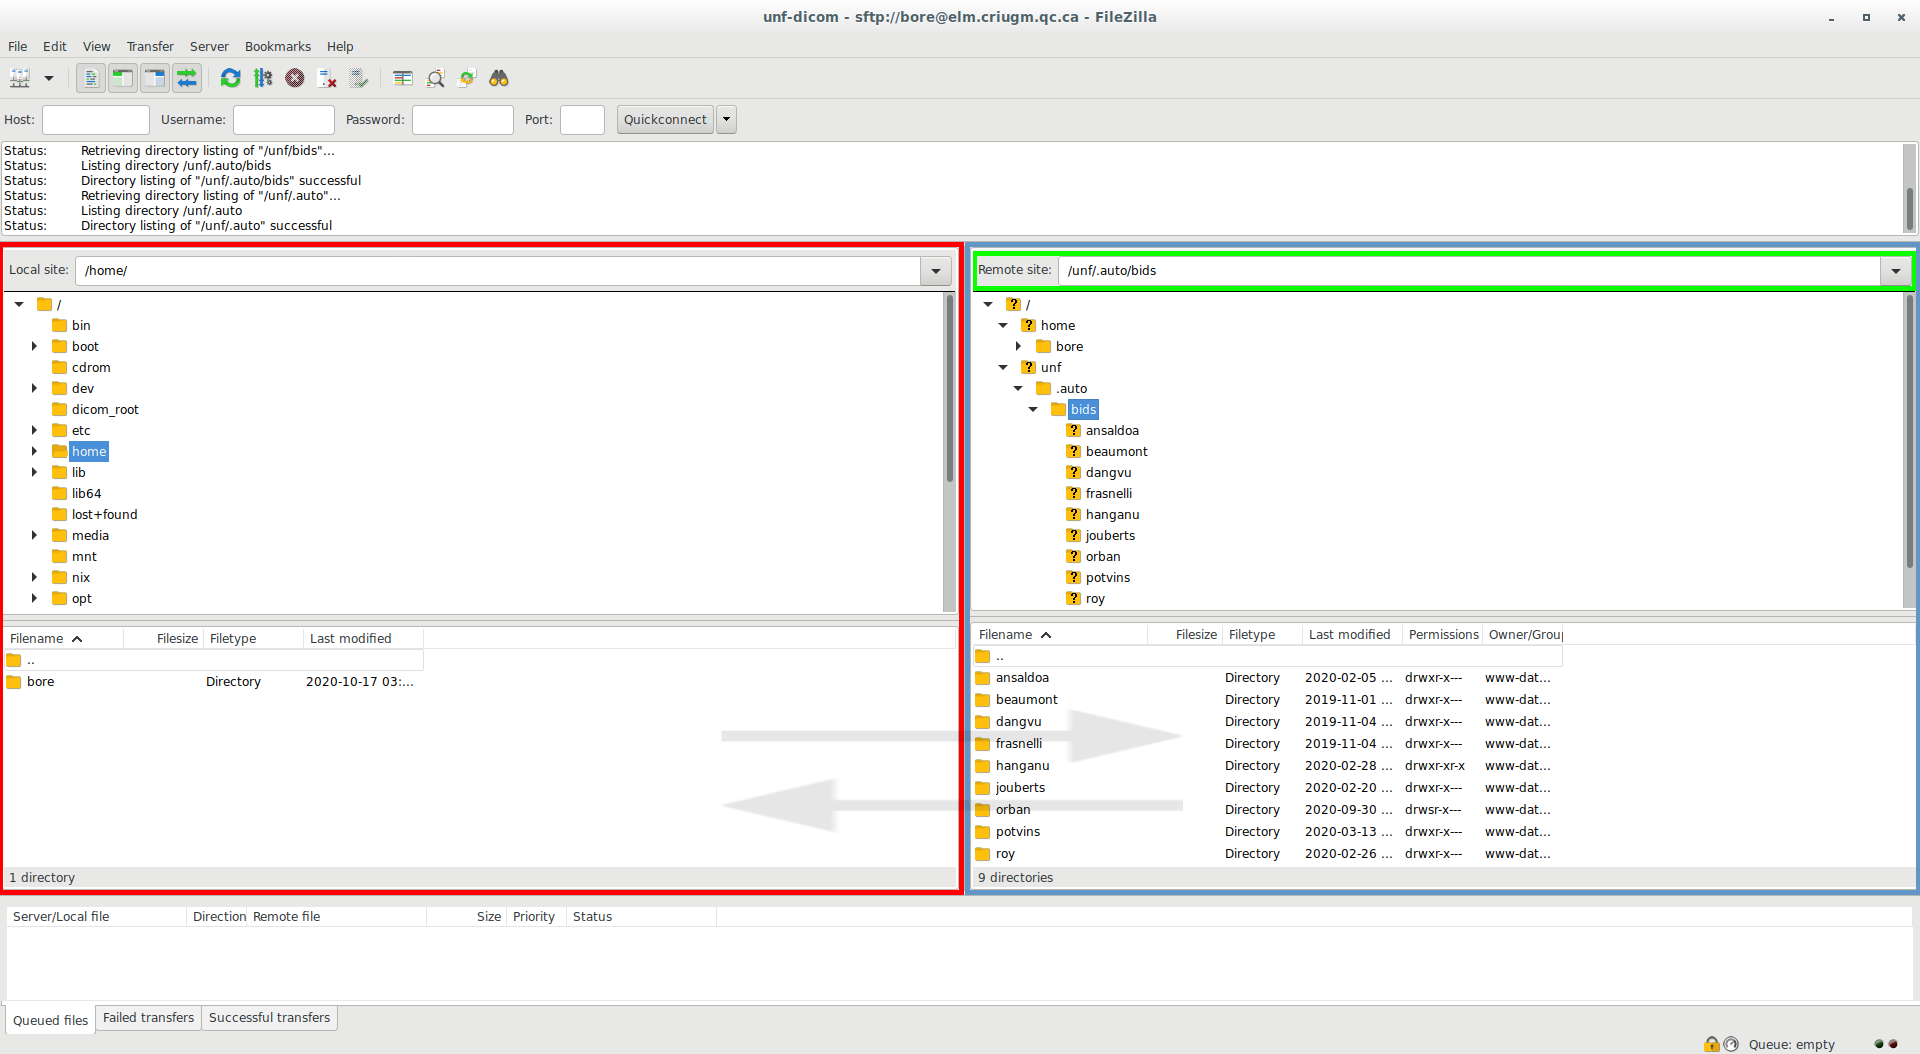Click the cancel current operation icon
The width and height of the screenshot is (1920, 1054).
[x=294, y=78]
